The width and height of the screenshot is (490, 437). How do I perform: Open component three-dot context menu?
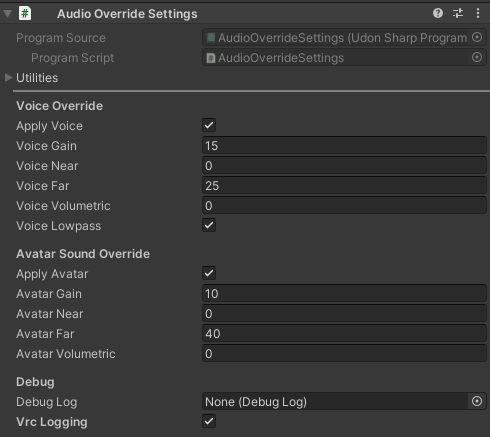[478, 13]
